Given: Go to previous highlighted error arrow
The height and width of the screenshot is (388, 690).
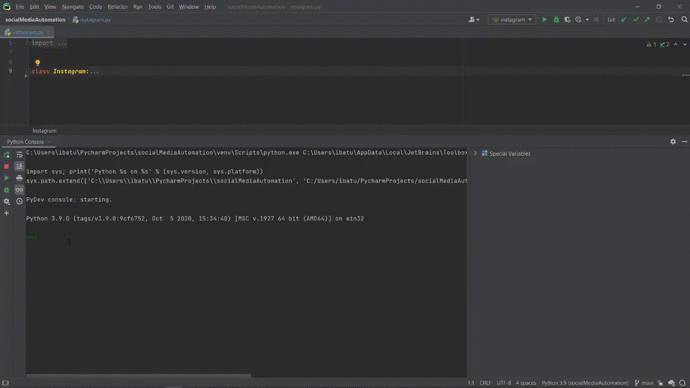Looking at the screenshot, I should click(675, 44).
